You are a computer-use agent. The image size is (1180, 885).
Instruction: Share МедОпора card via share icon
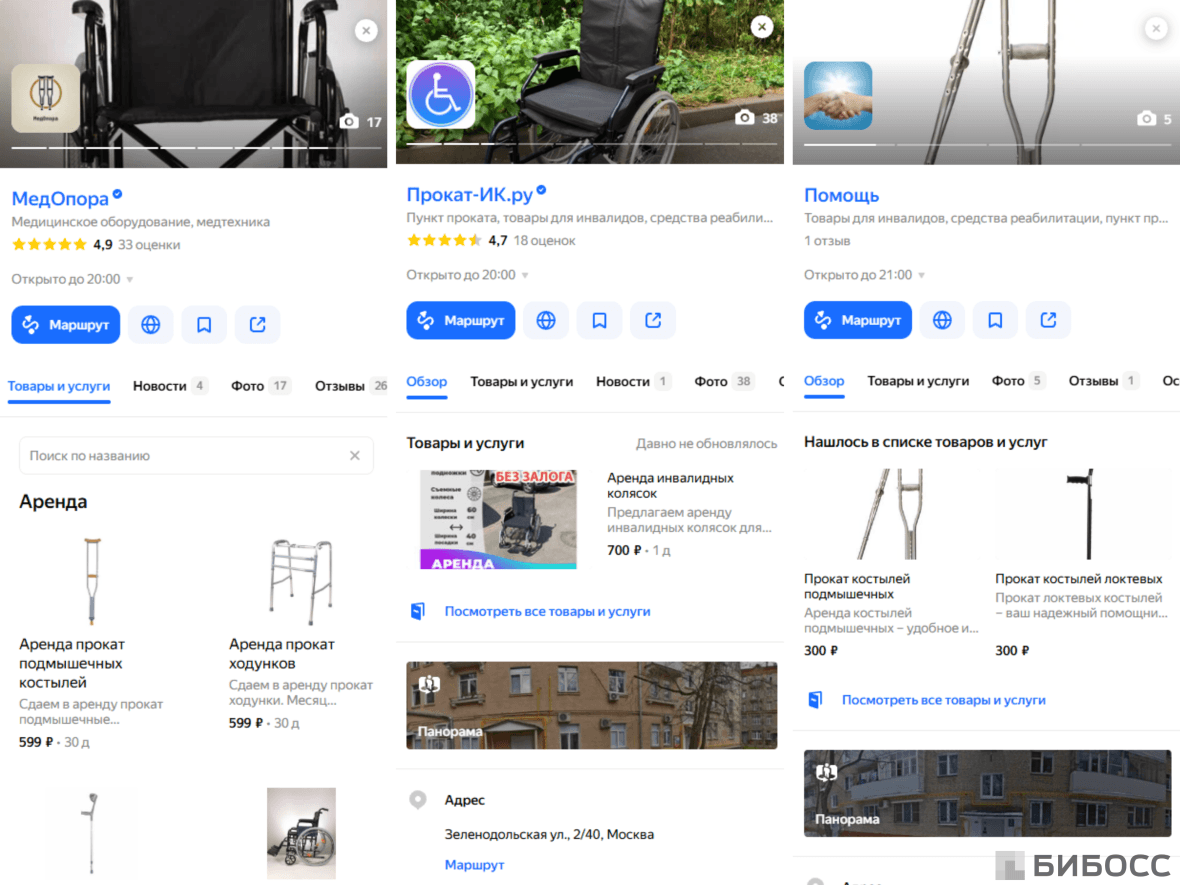257,324
